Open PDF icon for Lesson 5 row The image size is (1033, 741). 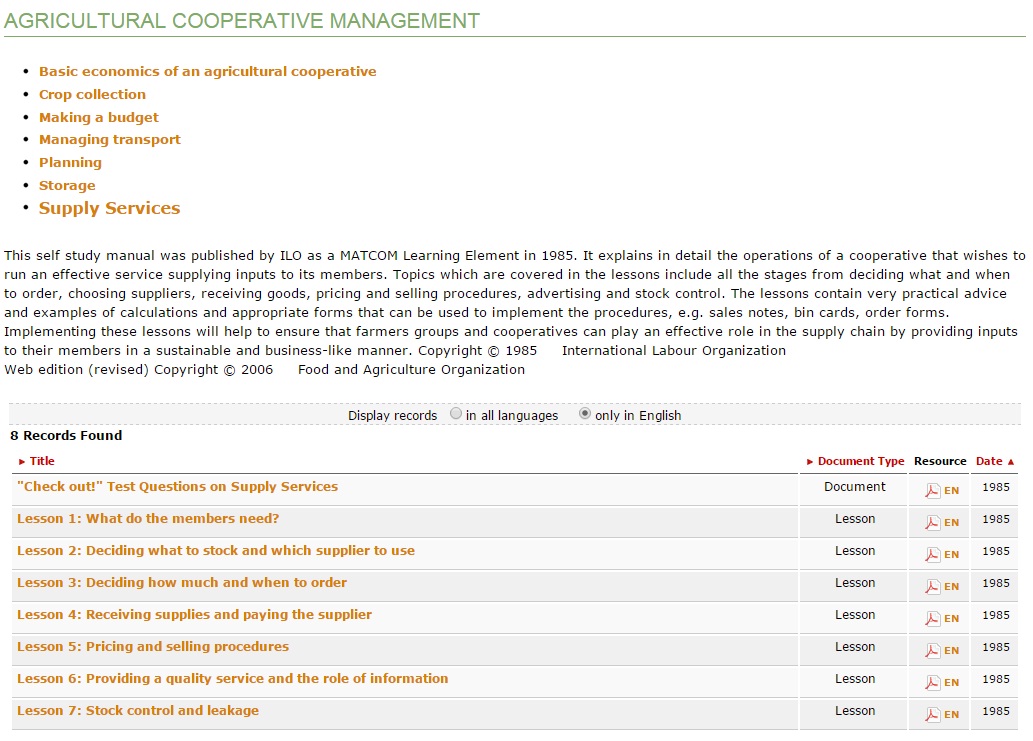(x=932, y=650)
